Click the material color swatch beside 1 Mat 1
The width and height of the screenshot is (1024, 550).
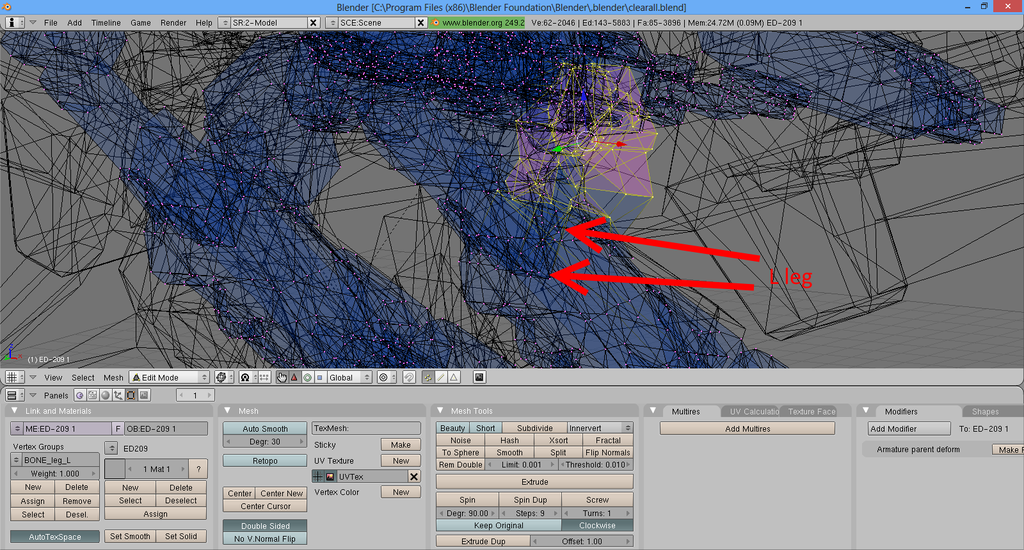tap(114, 469)
